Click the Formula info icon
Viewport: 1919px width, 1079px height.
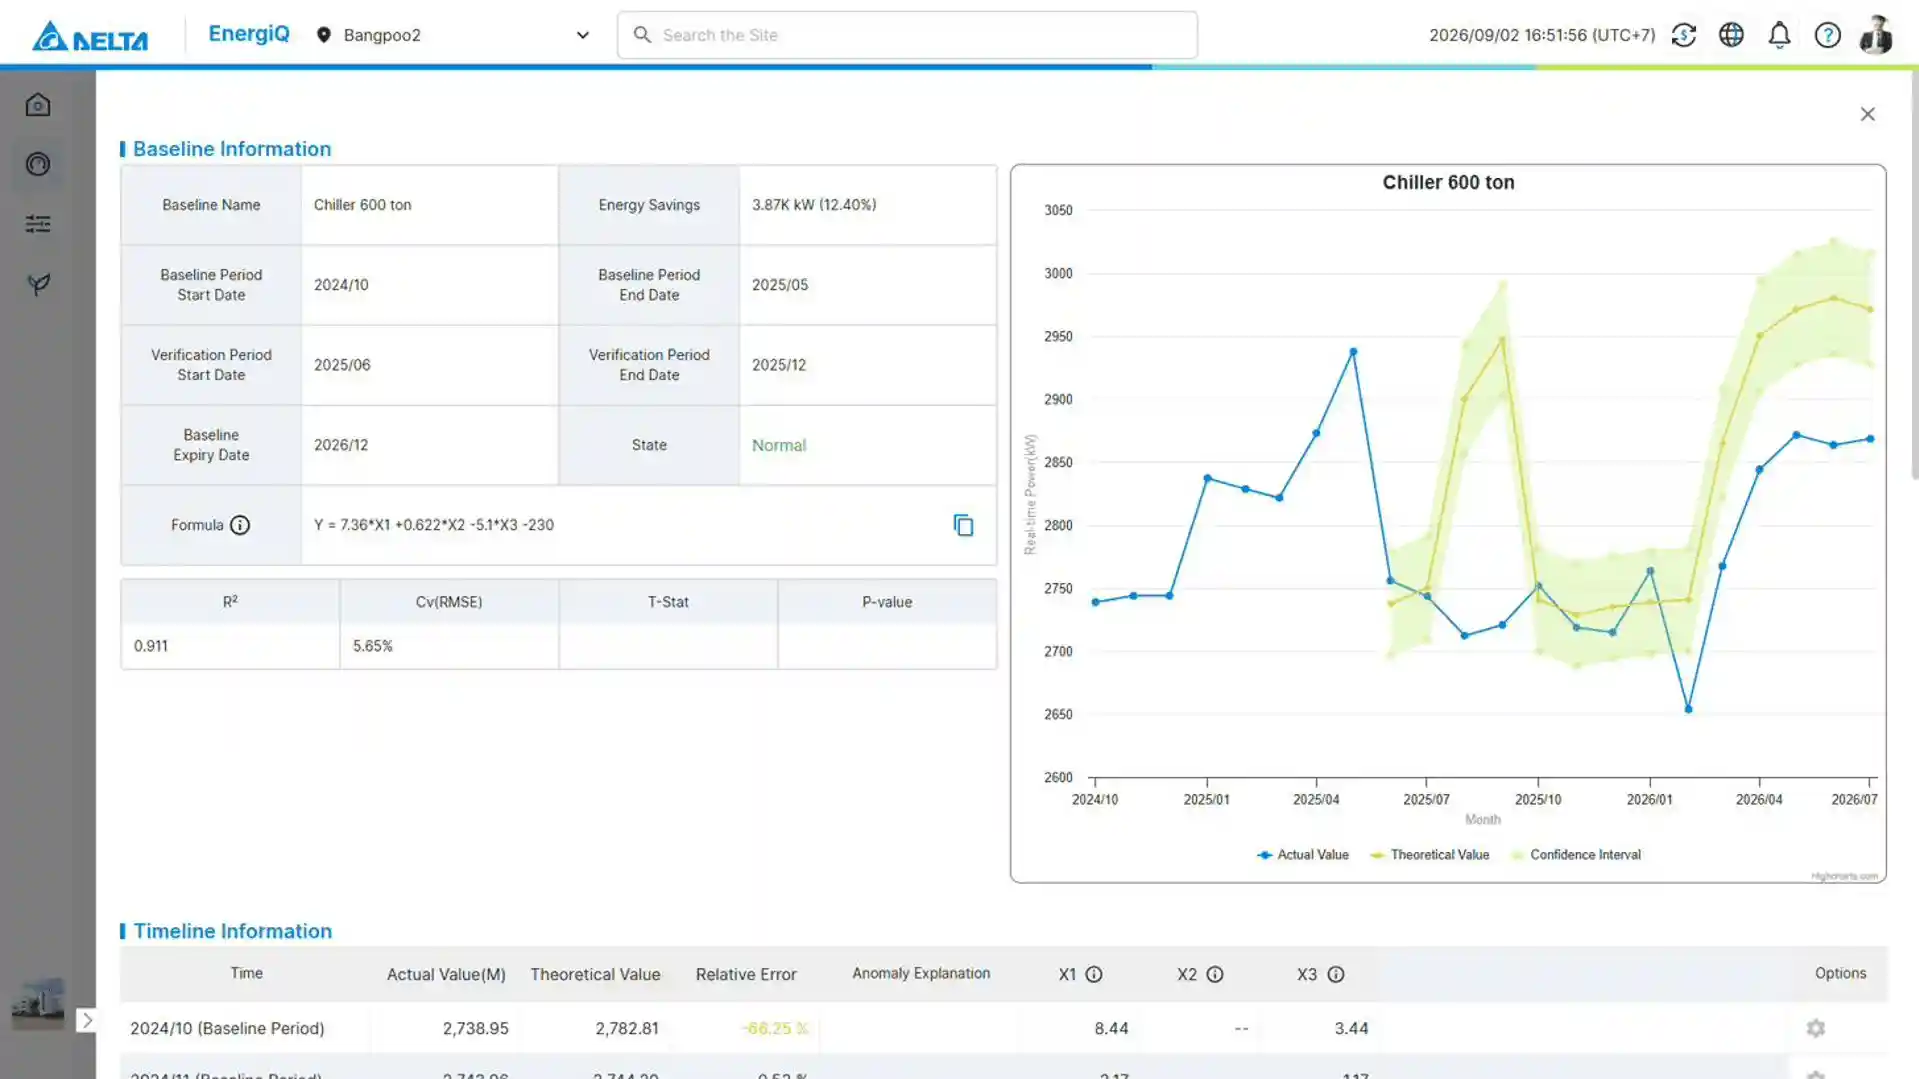[240, 525]
